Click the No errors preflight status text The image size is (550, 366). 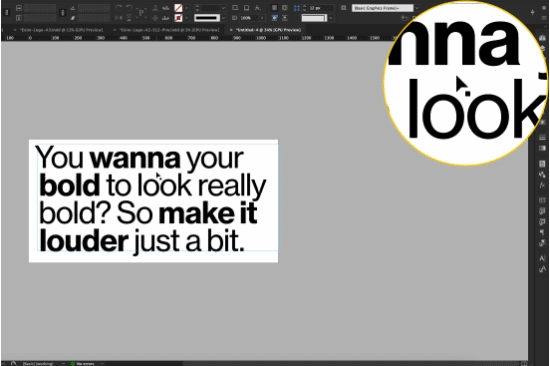point(85,364)
